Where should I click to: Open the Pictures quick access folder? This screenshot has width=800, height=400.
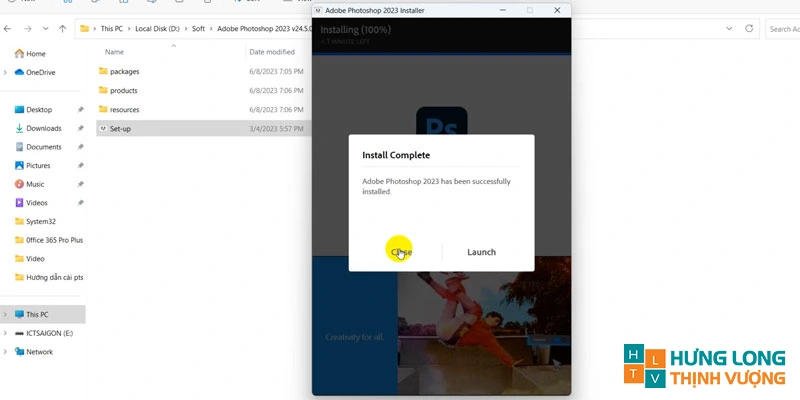(x=38, y=166)
